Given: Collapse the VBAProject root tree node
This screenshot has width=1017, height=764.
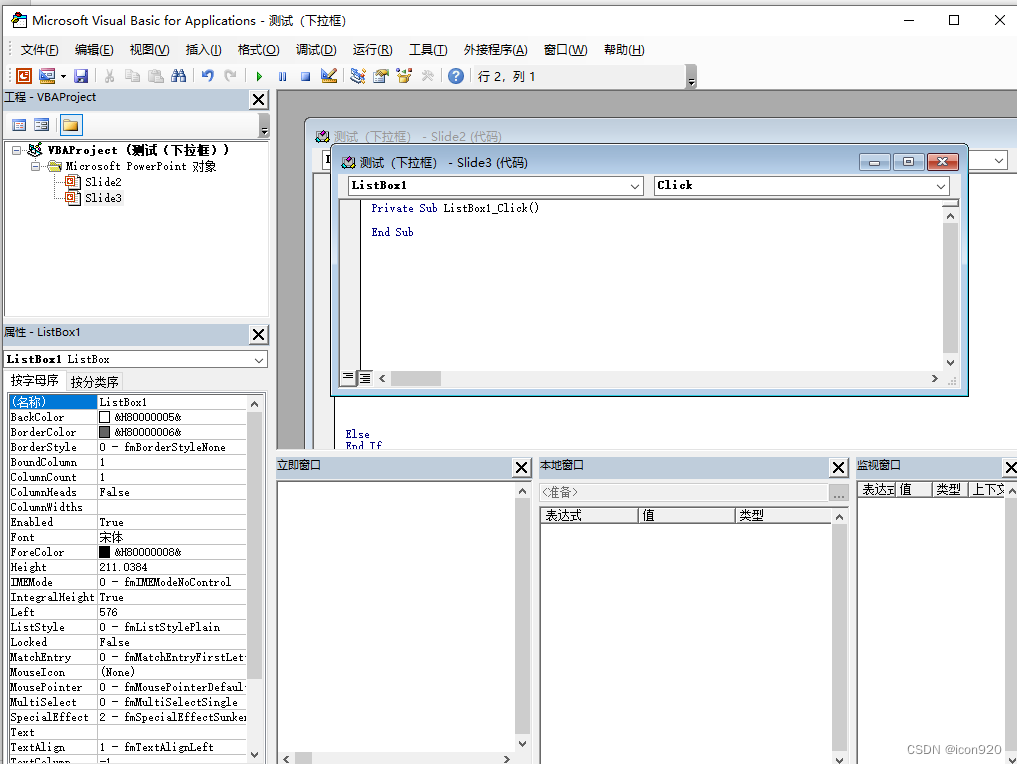Looking at the screenshot, I should click(17, 150).
